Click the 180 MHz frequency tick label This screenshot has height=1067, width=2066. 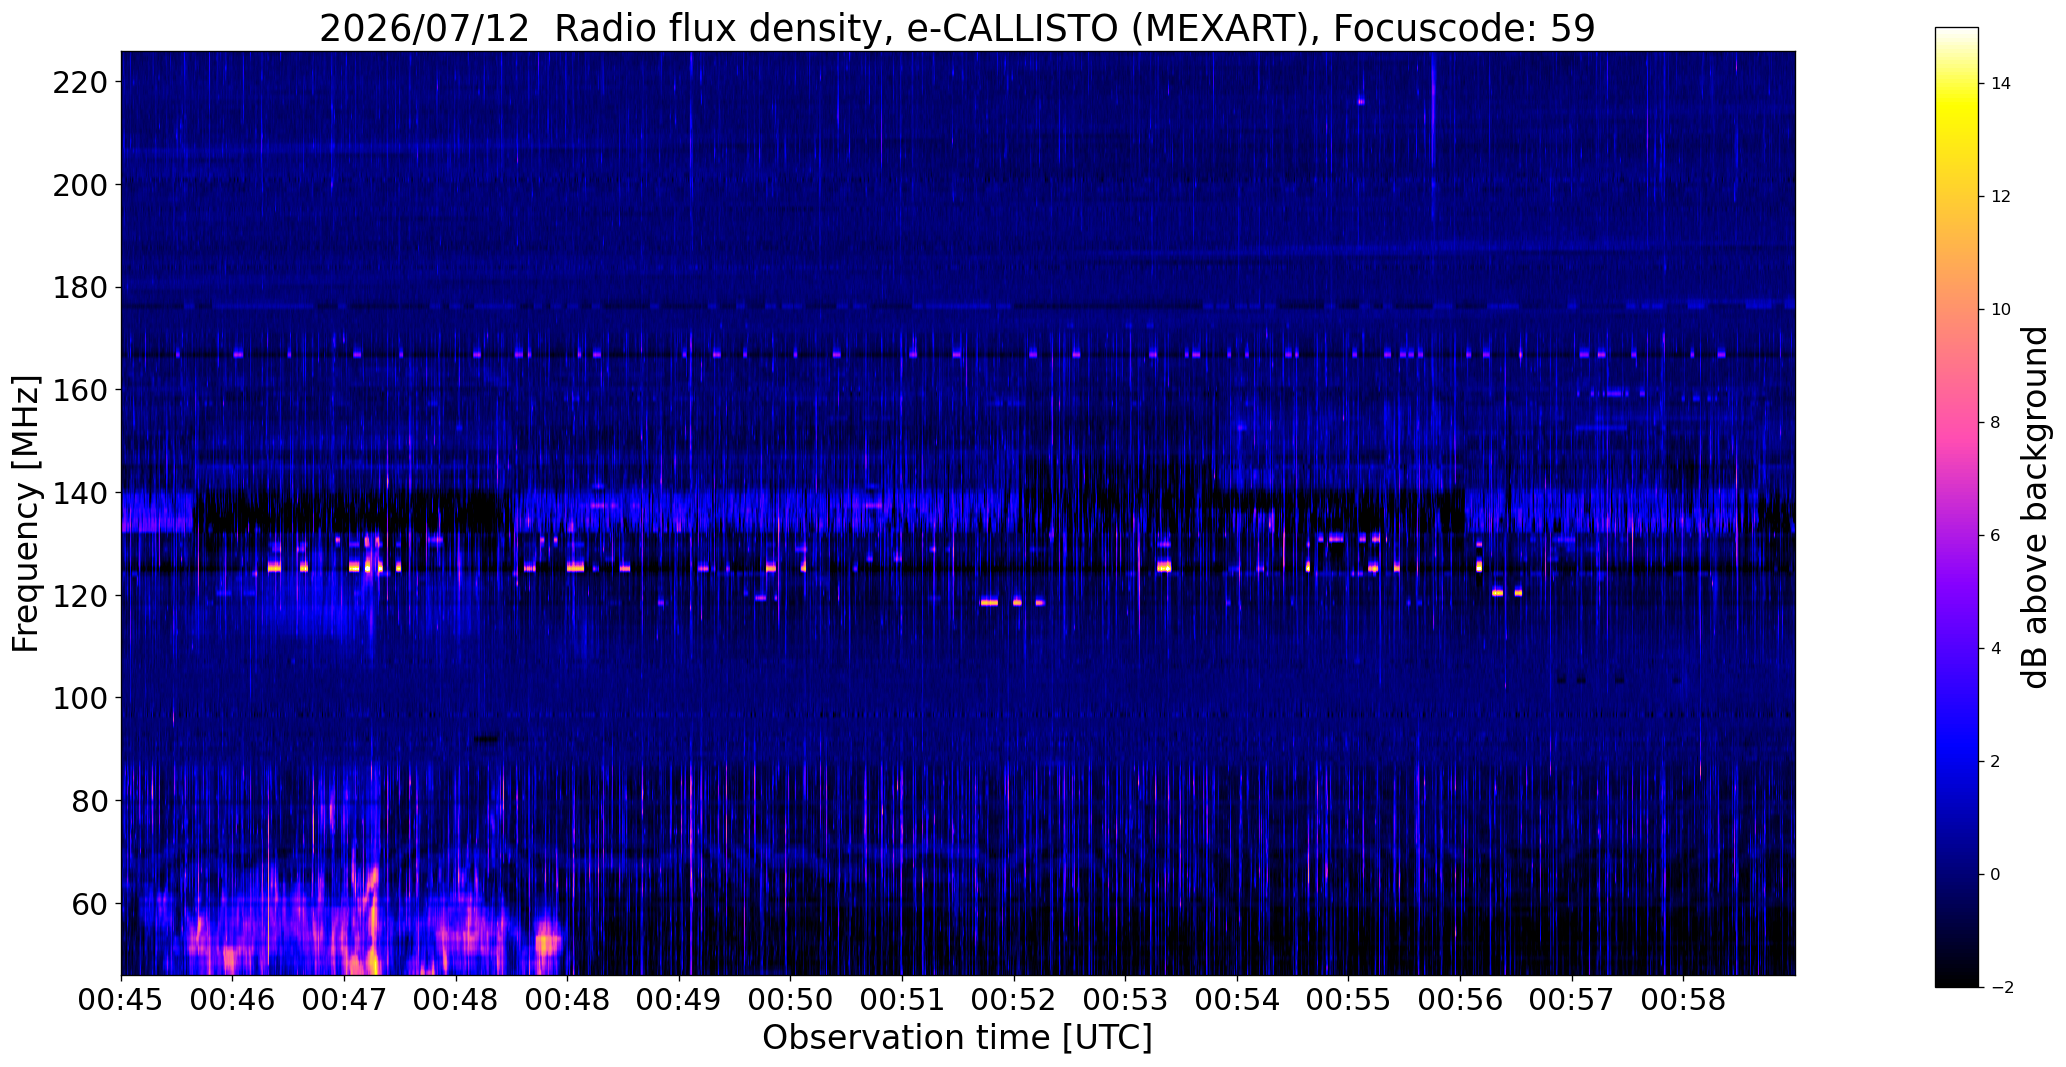[78, 288]
